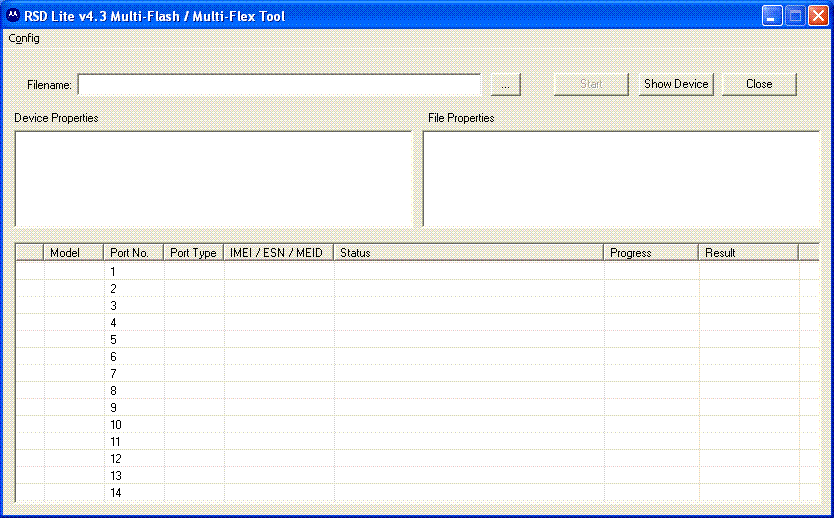Sort by the Port No. column header
This screenshot has height=520, width=834.
134,253
